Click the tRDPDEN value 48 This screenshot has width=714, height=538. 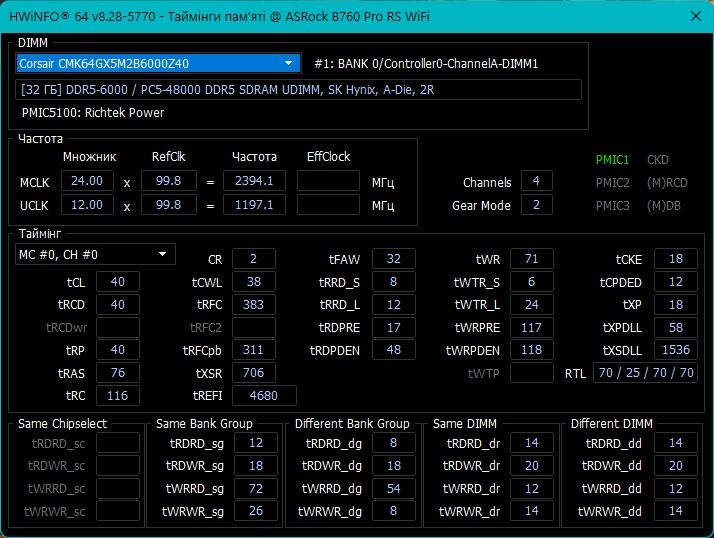point(393,350)
